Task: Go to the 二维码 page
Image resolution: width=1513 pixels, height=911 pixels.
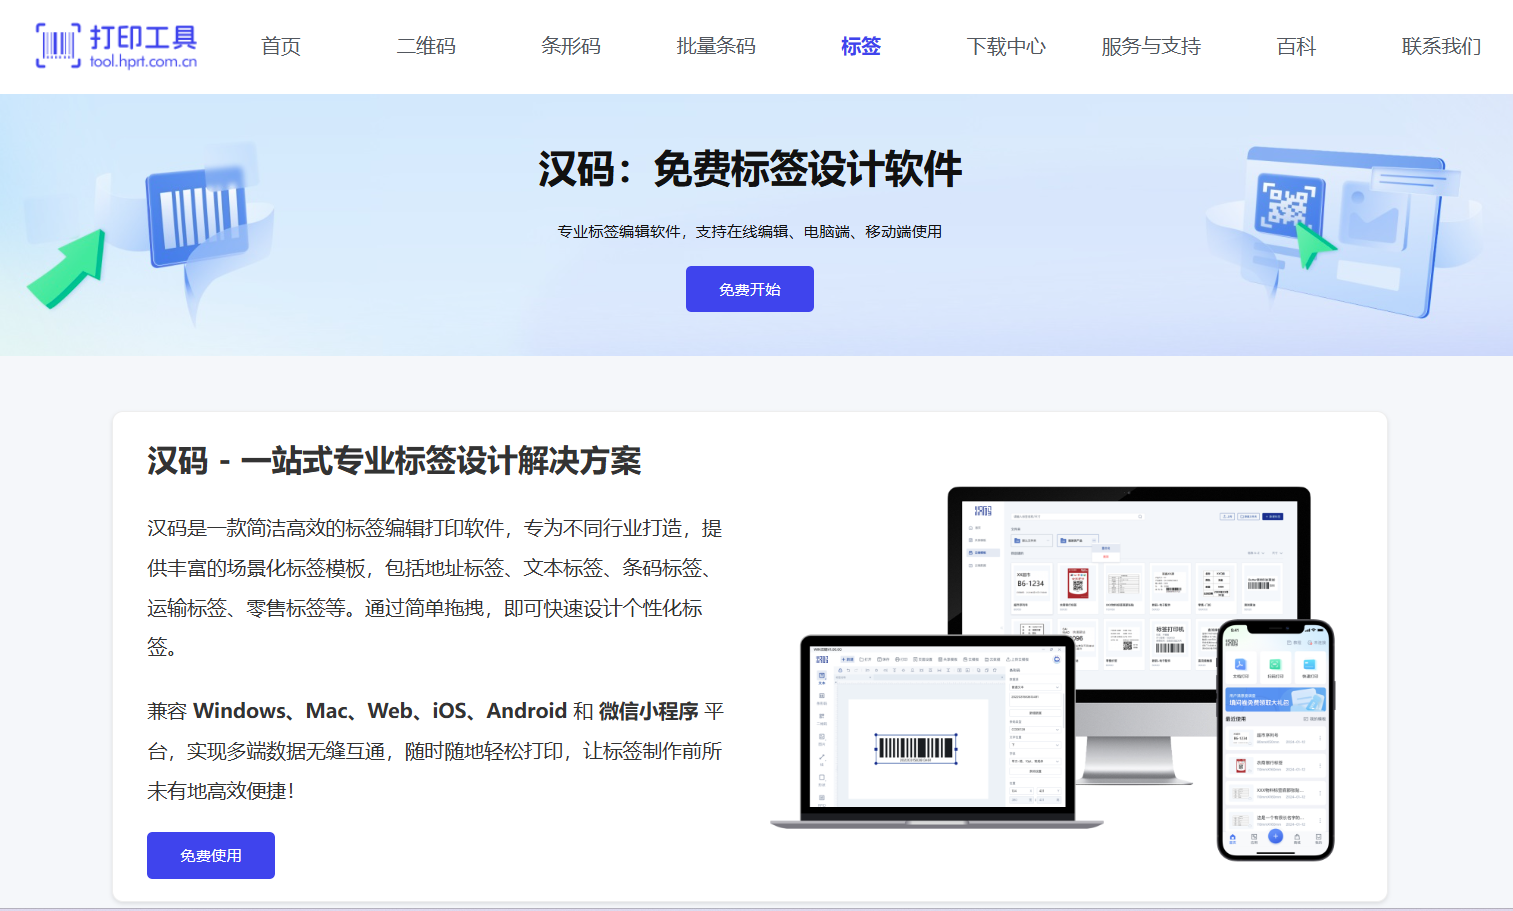Action: point(426,46)
